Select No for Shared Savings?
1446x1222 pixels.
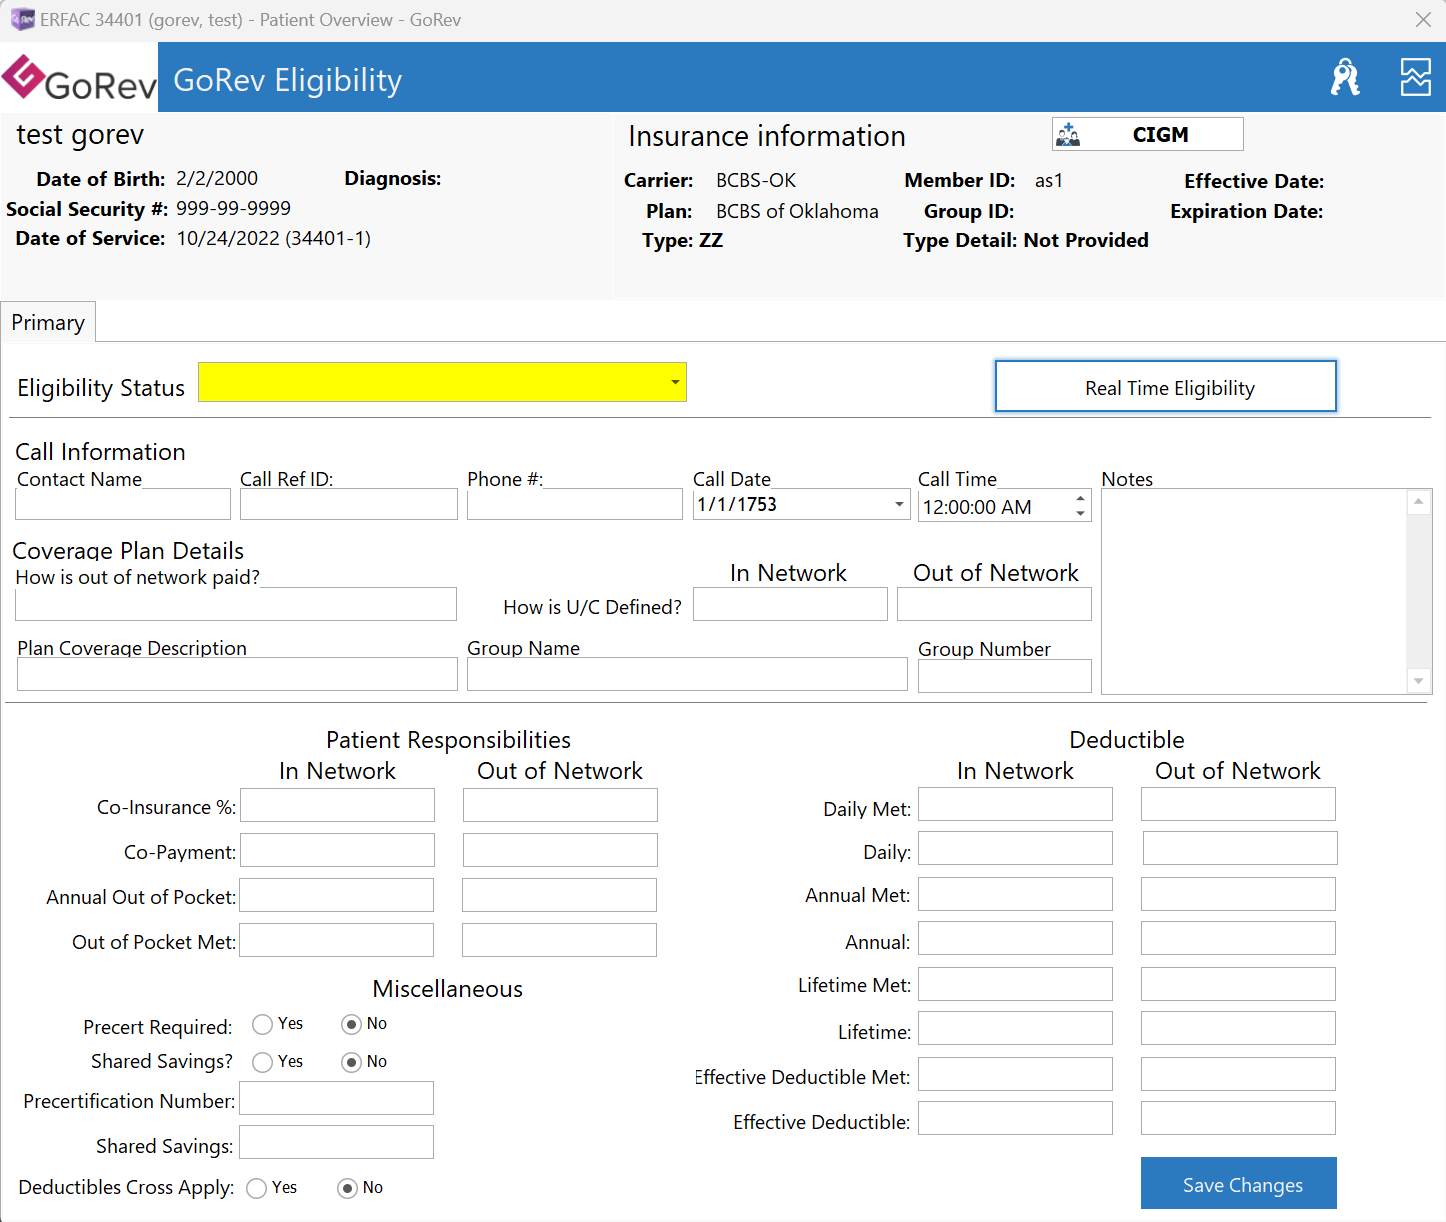tap(351, 1062)
